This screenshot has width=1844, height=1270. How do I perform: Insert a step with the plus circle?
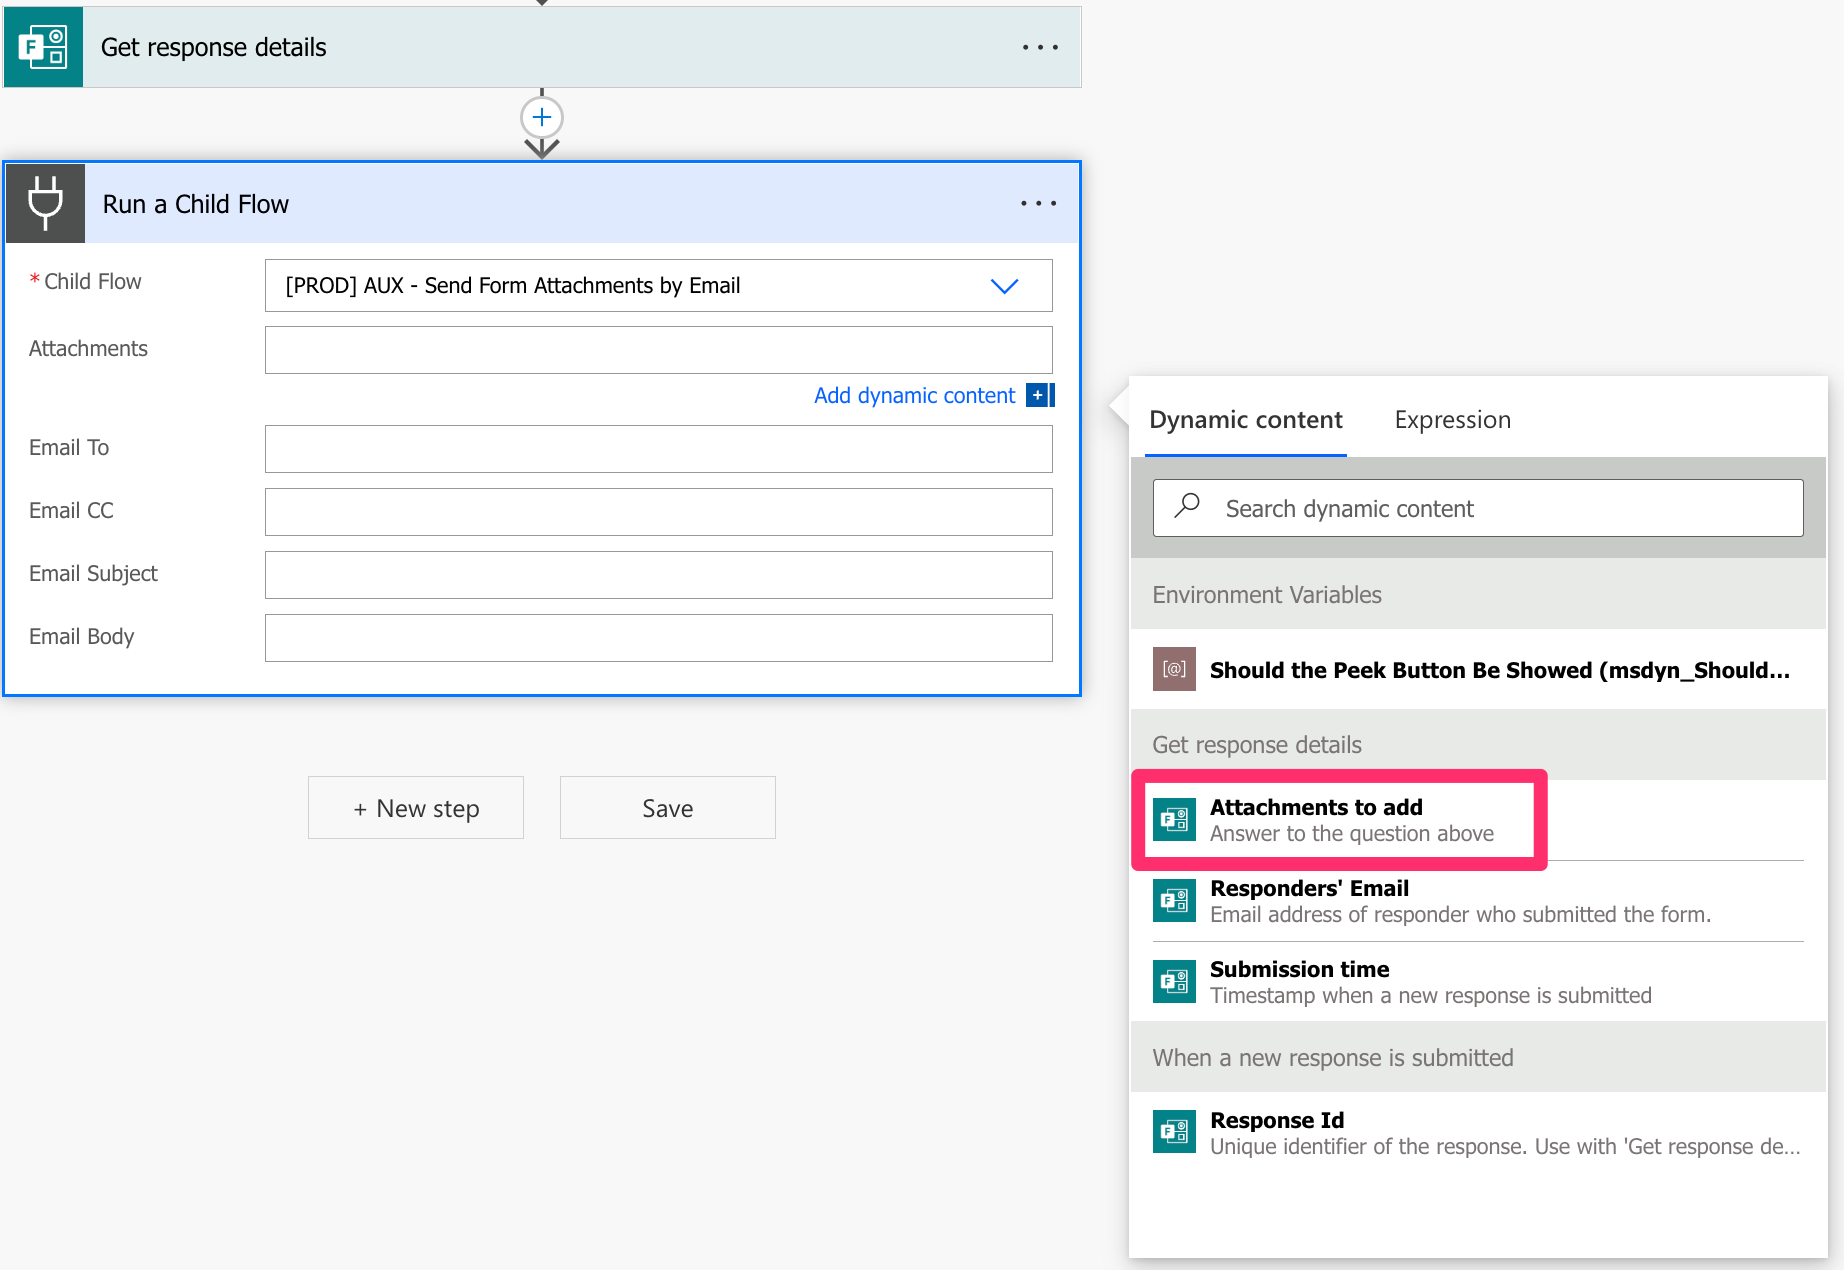[x=542, y=117]
